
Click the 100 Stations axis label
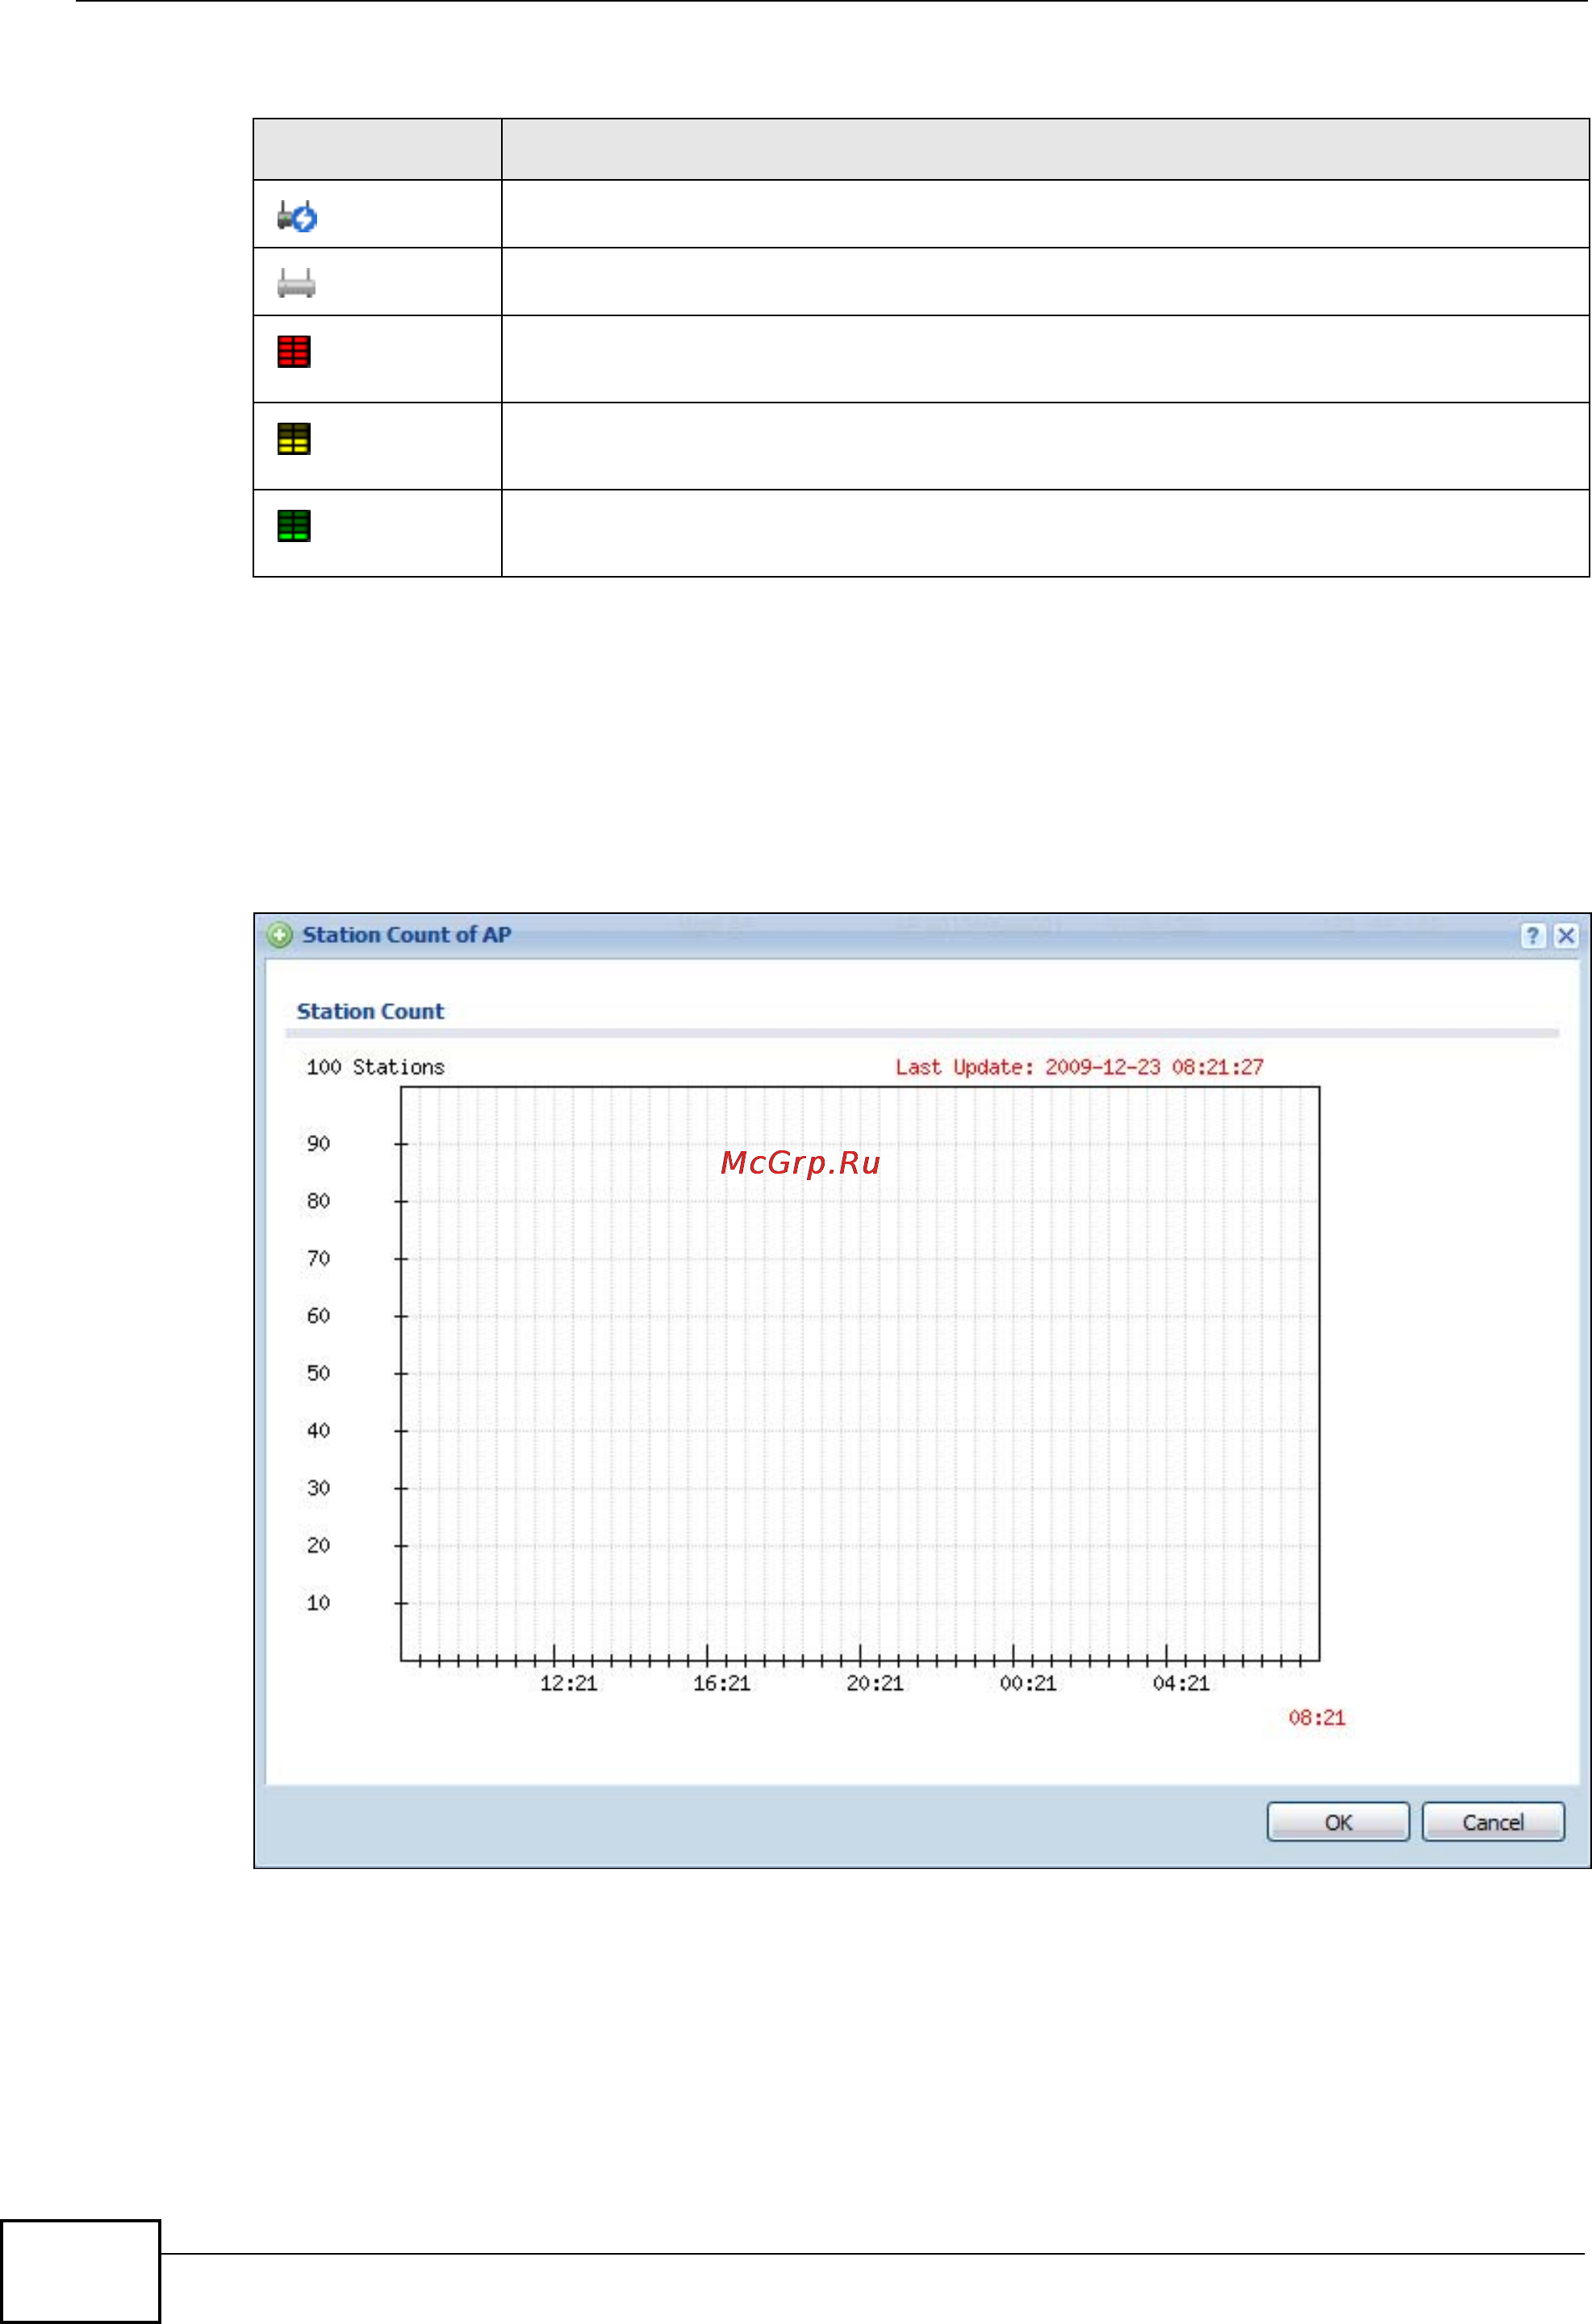click(x=375, y=1067)
